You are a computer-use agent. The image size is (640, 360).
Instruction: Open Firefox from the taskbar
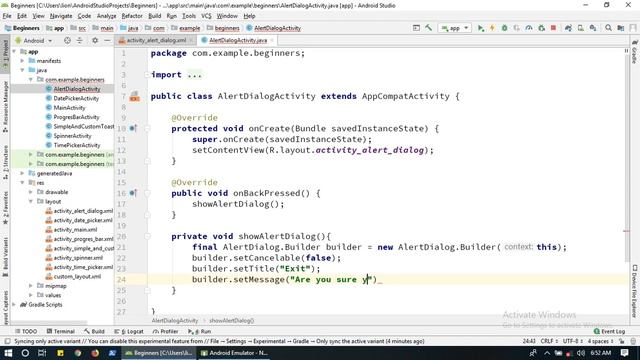(95, 353)
